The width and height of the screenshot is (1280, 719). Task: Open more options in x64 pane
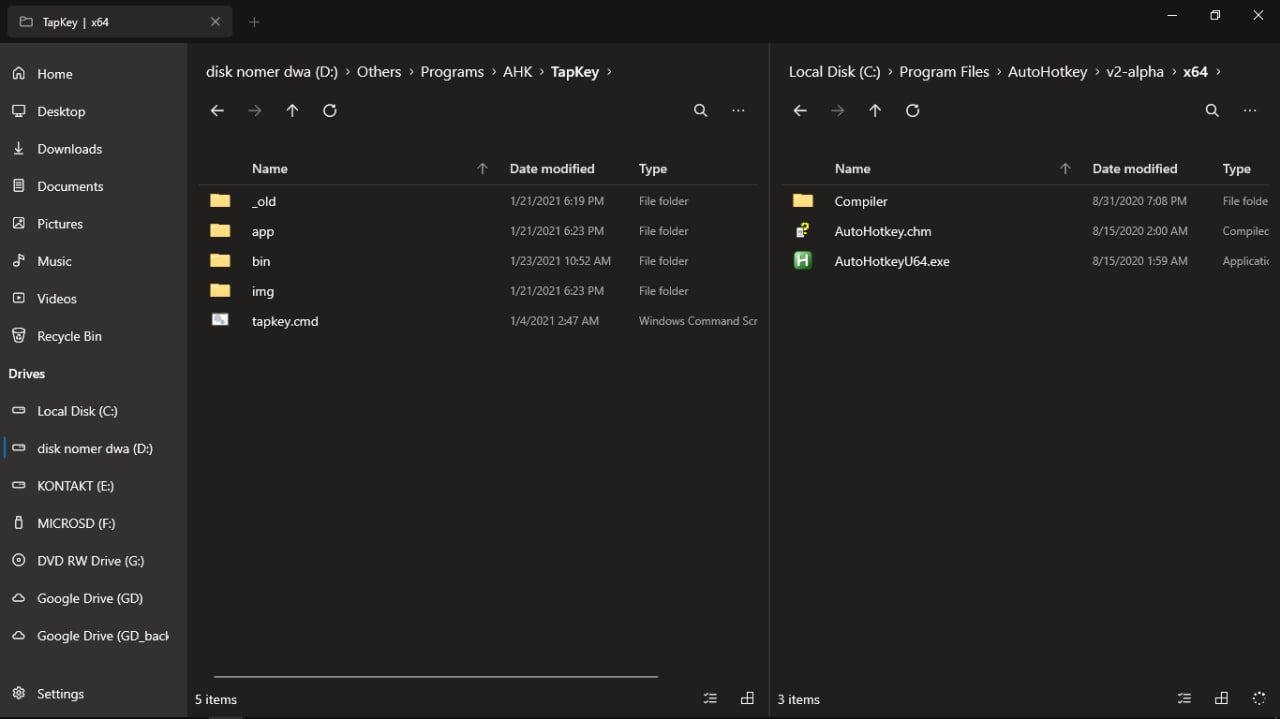[1250, 111]
